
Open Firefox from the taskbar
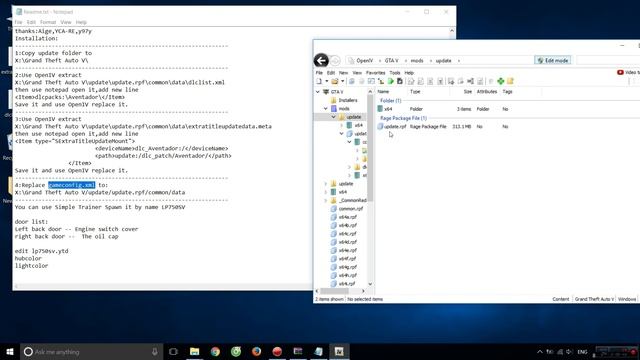[256, 351]
